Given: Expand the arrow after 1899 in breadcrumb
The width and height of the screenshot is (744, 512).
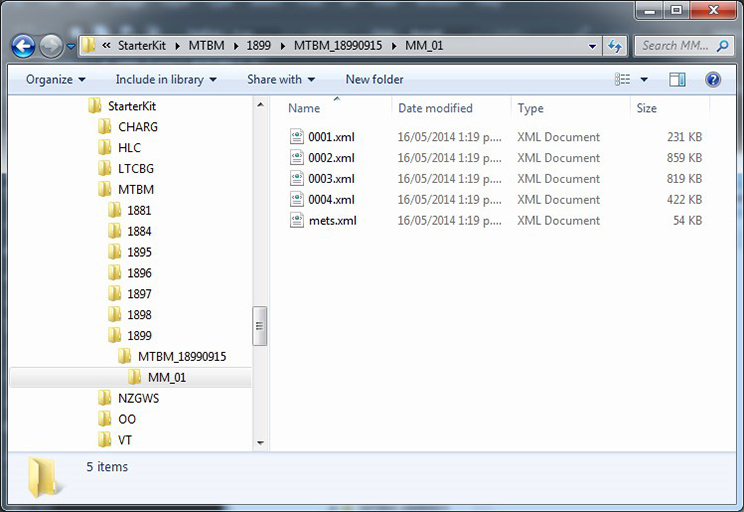Looking at the screenshot, I should click(282, 46).
